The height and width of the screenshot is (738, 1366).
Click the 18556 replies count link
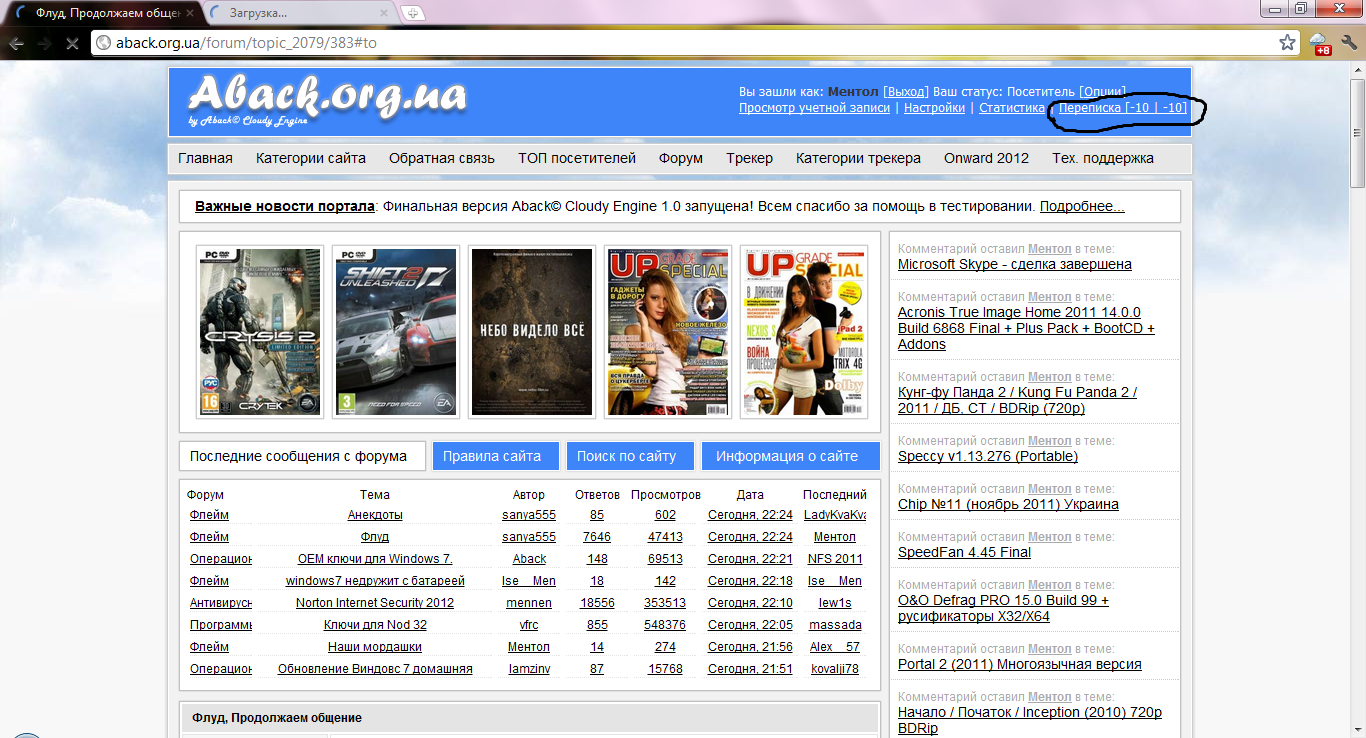point(597,603)
